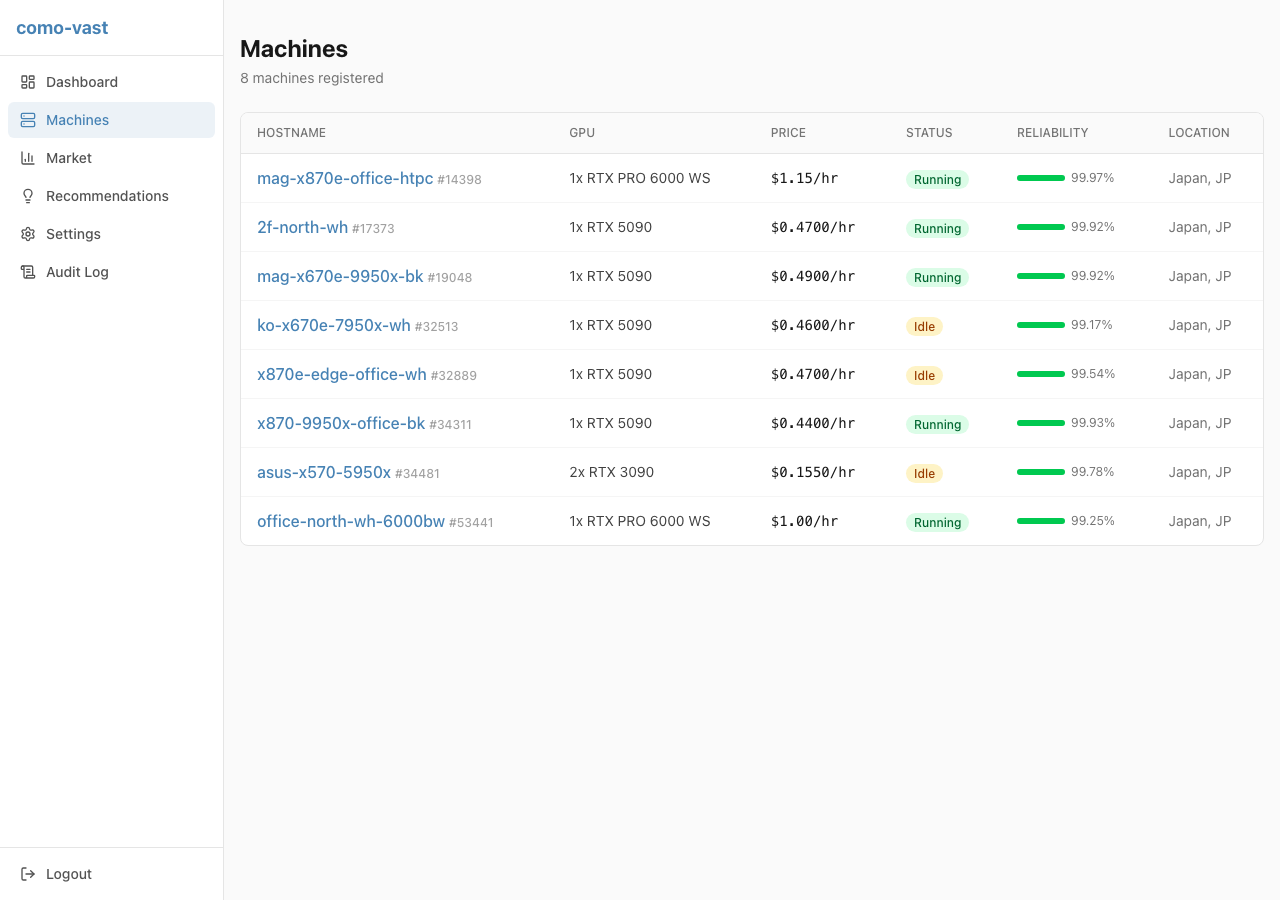This screenshot has width=1280, height=900.
Task: Click the 99.54% reliability value
Action: click(x=1093, y=374)
